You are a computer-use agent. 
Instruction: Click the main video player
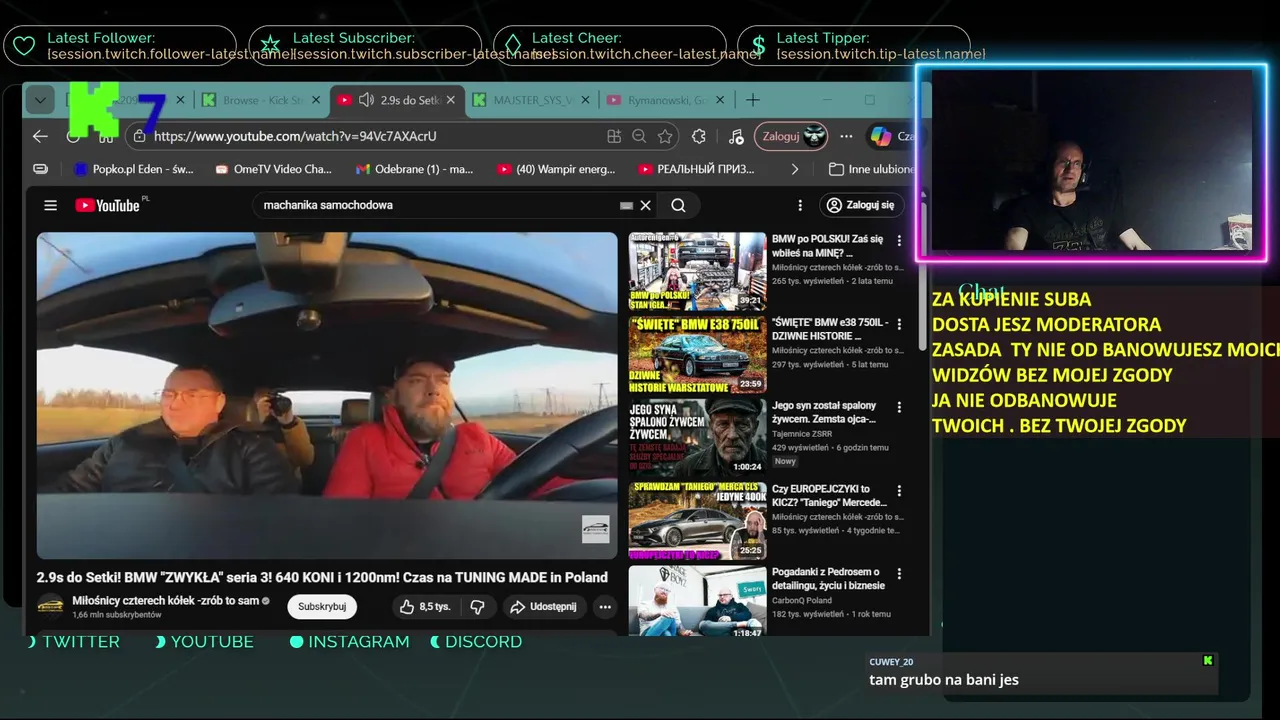(327, 395)
